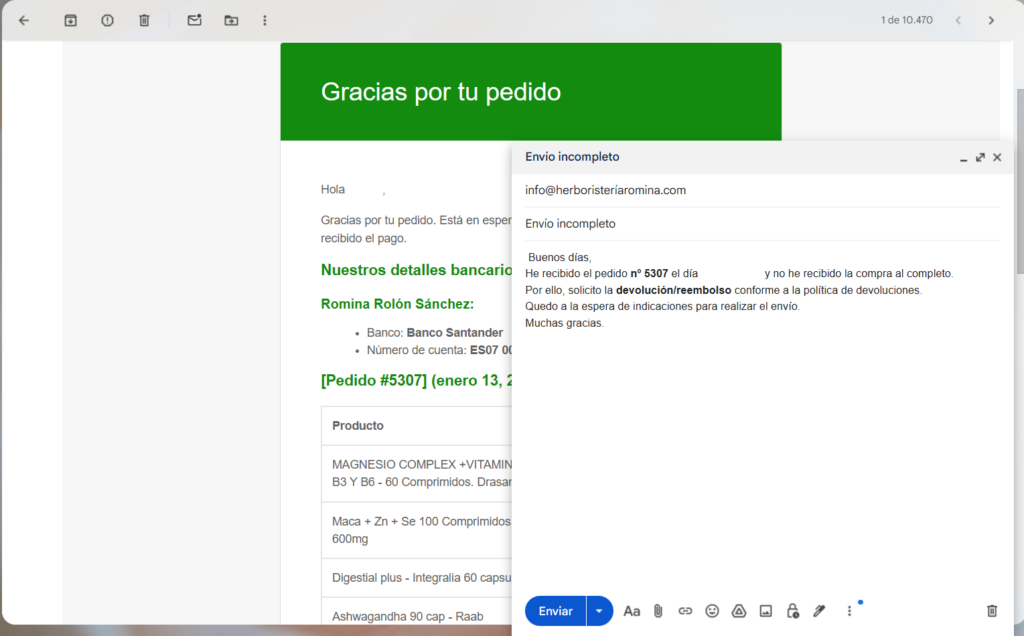Mark the email as unread
This screenshot has height=636, width=1024.
[195, 20]
